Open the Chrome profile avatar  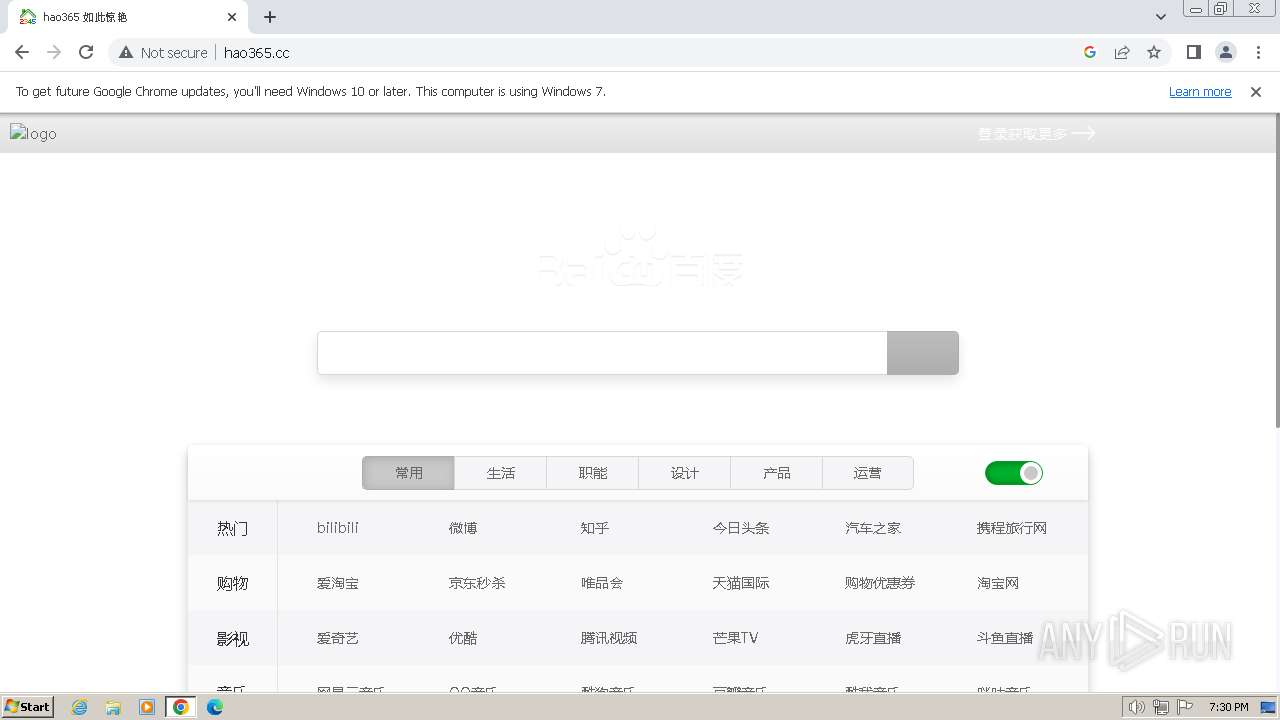point(1226,52)
